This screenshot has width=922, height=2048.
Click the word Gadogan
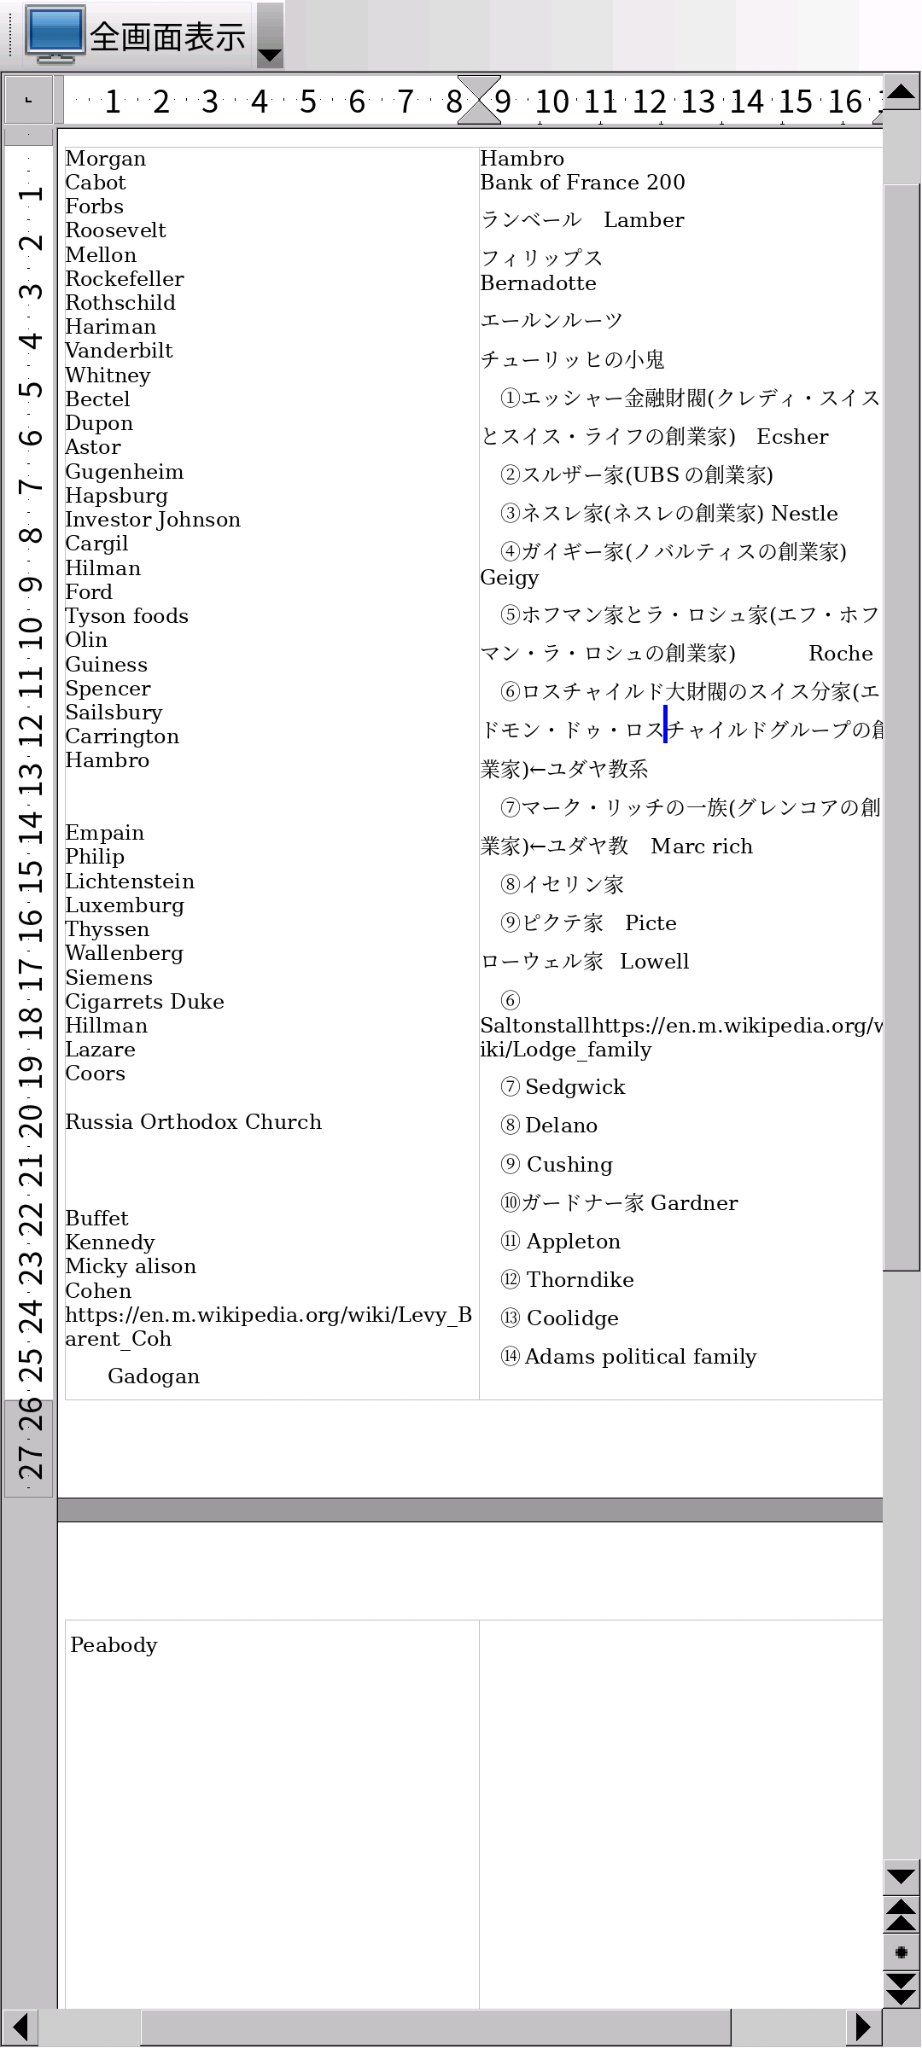pyautogui.click(x=153, y=1376)
